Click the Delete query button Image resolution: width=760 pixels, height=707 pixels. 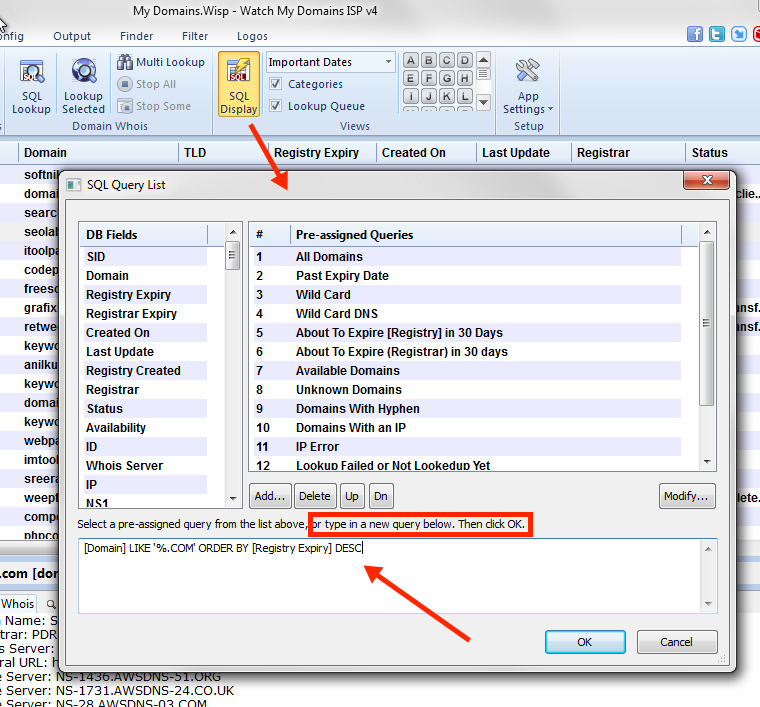315,496
